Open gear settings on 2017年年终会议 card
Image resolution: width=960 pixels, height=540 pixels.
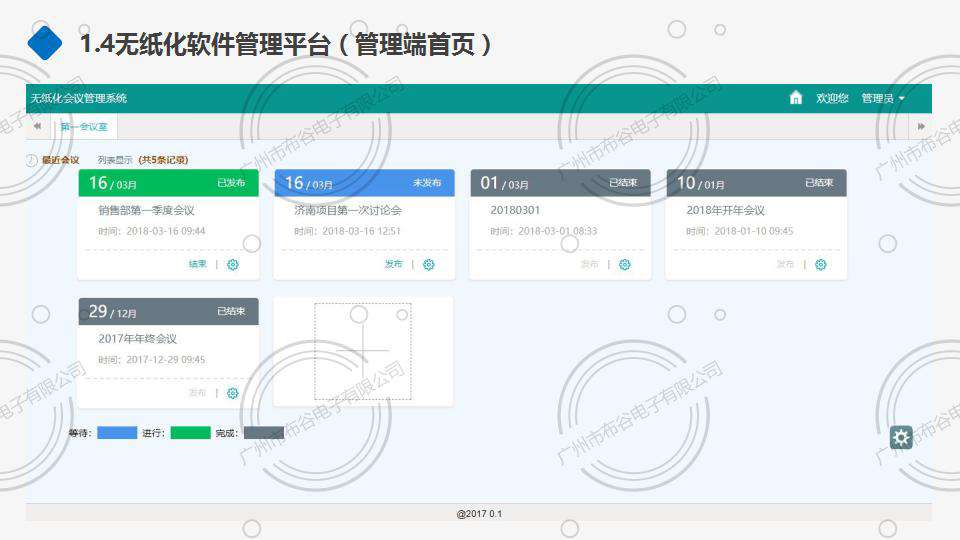point(233,393)
